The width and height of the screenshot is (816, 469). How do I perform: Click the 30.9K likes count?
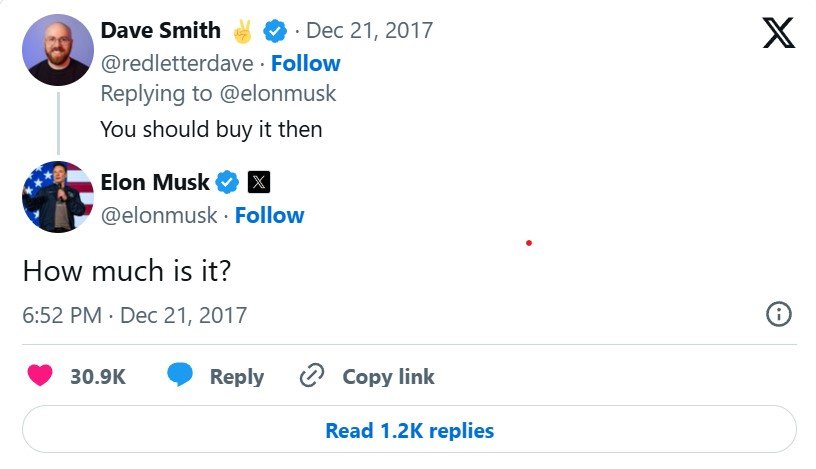click(98, 376)
